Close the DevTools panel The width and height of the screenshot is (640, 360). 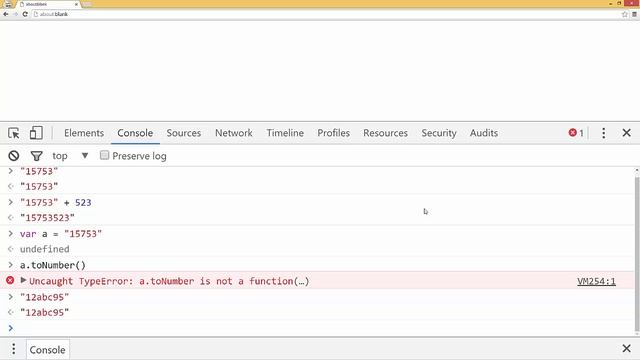pyautogui.click(x=627, y=133)
